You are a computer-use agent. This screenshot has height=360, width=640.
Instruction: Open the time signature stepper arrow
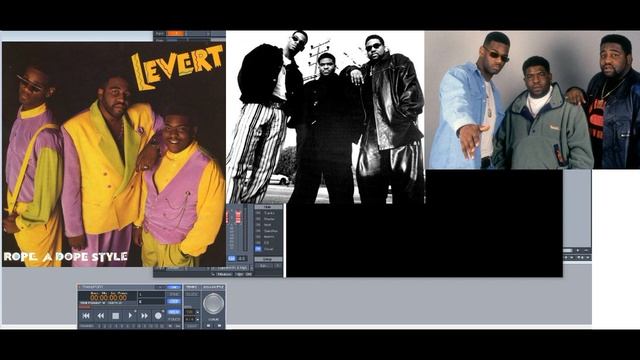click(198, 319)
